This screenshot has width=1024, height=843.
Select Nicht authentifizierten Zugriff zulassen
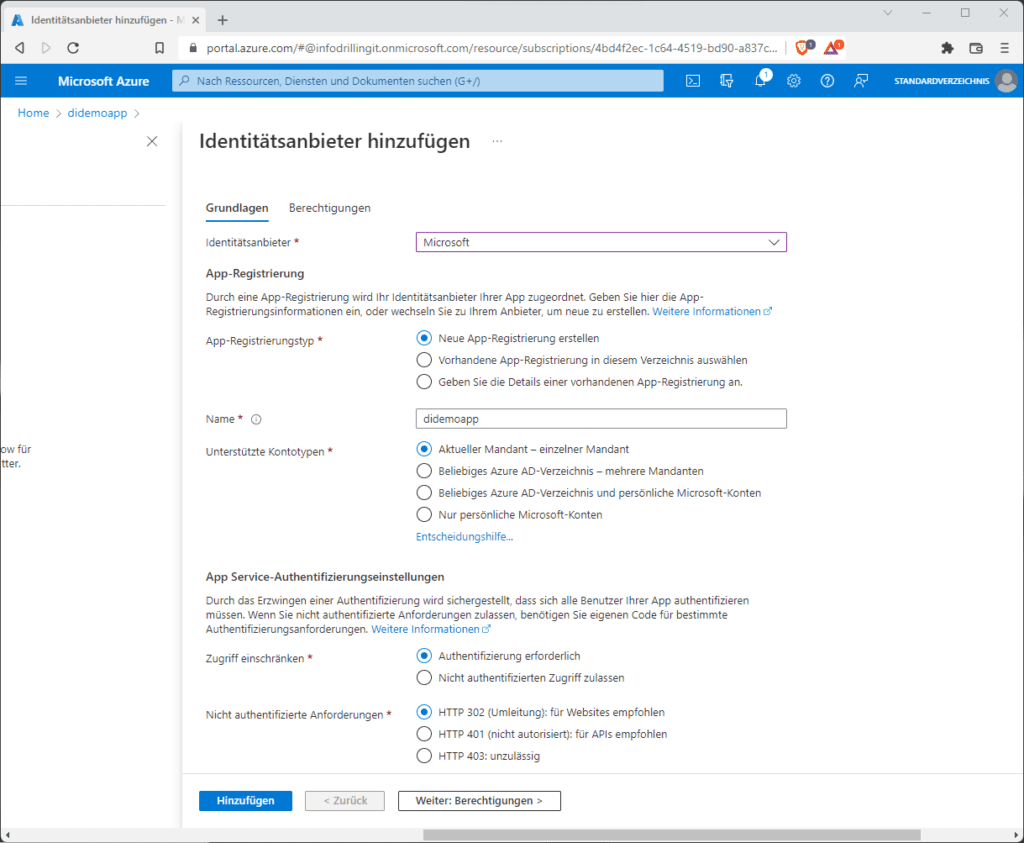(x=424, y=678)
